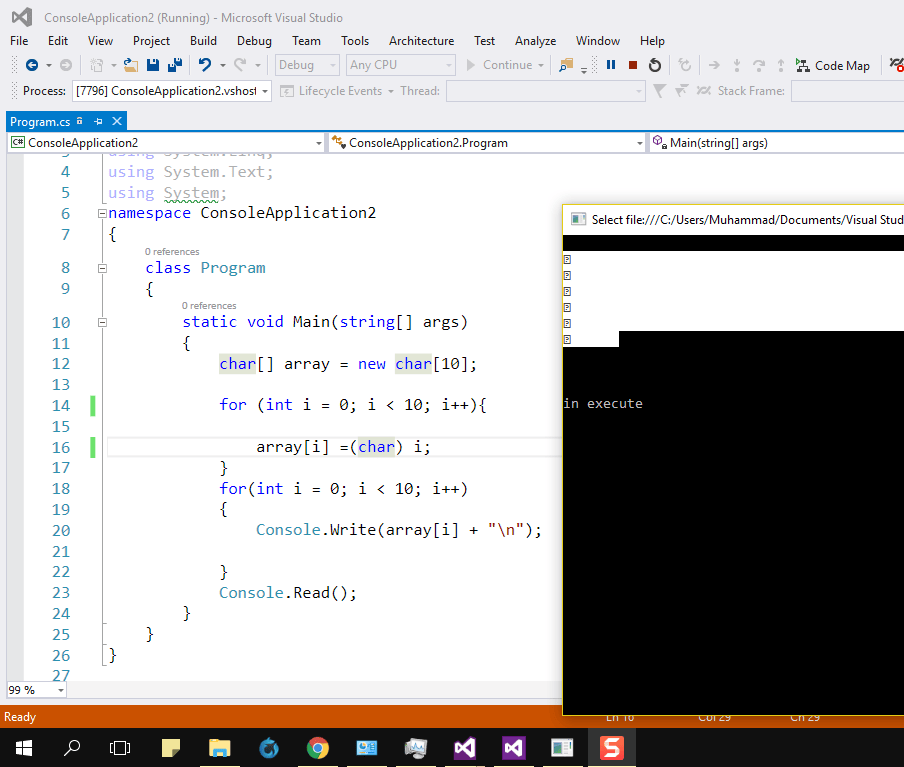Open the Project menu
This screenshot has height=767, width=904.
[x=151, y=41]
